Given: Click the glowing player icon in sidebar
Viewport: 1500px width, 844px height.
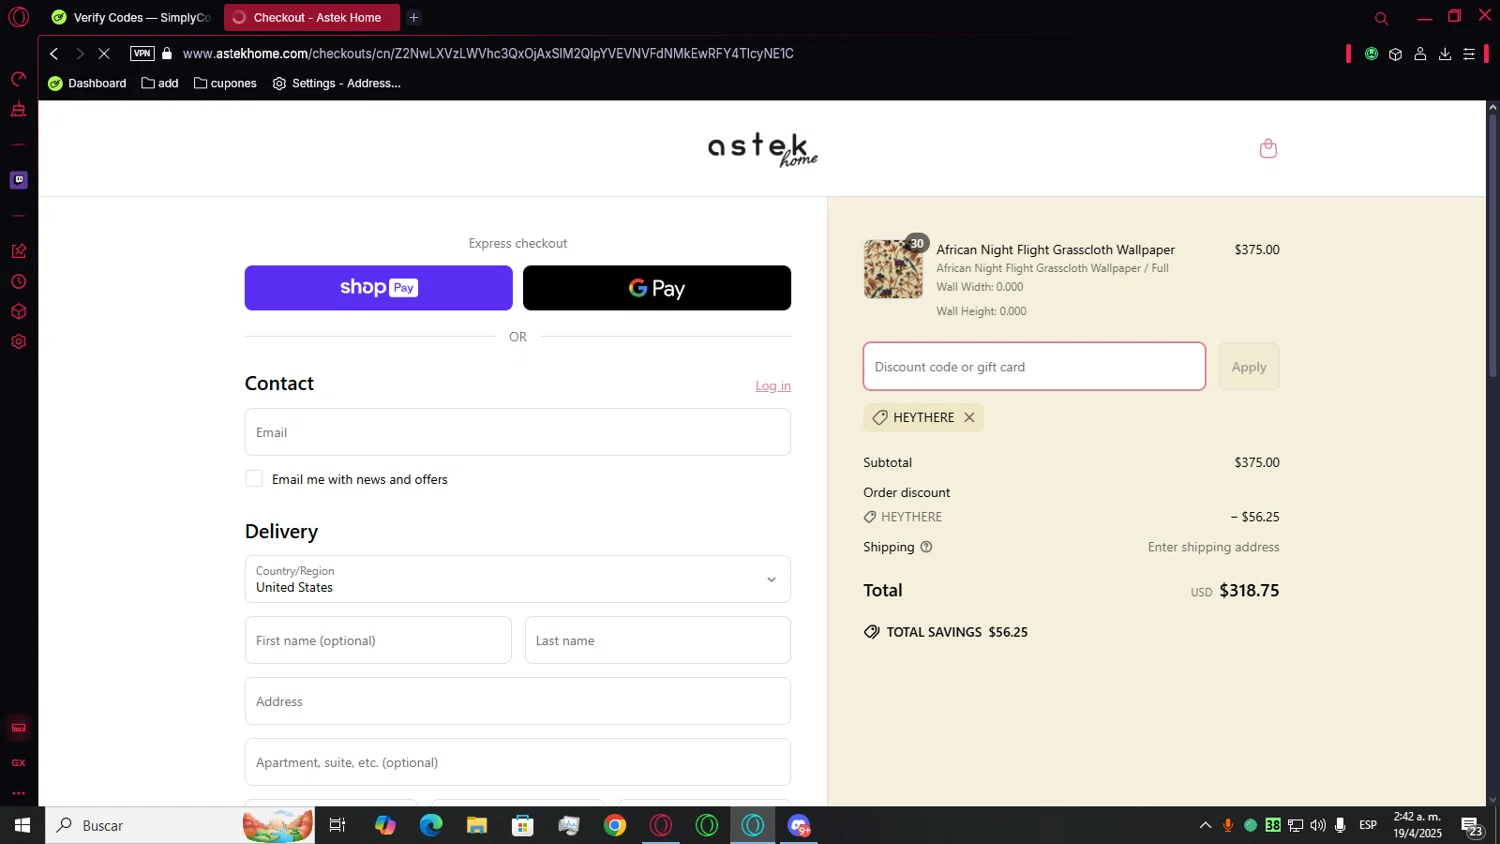Looking at the screenshot, I should point(18,728).
